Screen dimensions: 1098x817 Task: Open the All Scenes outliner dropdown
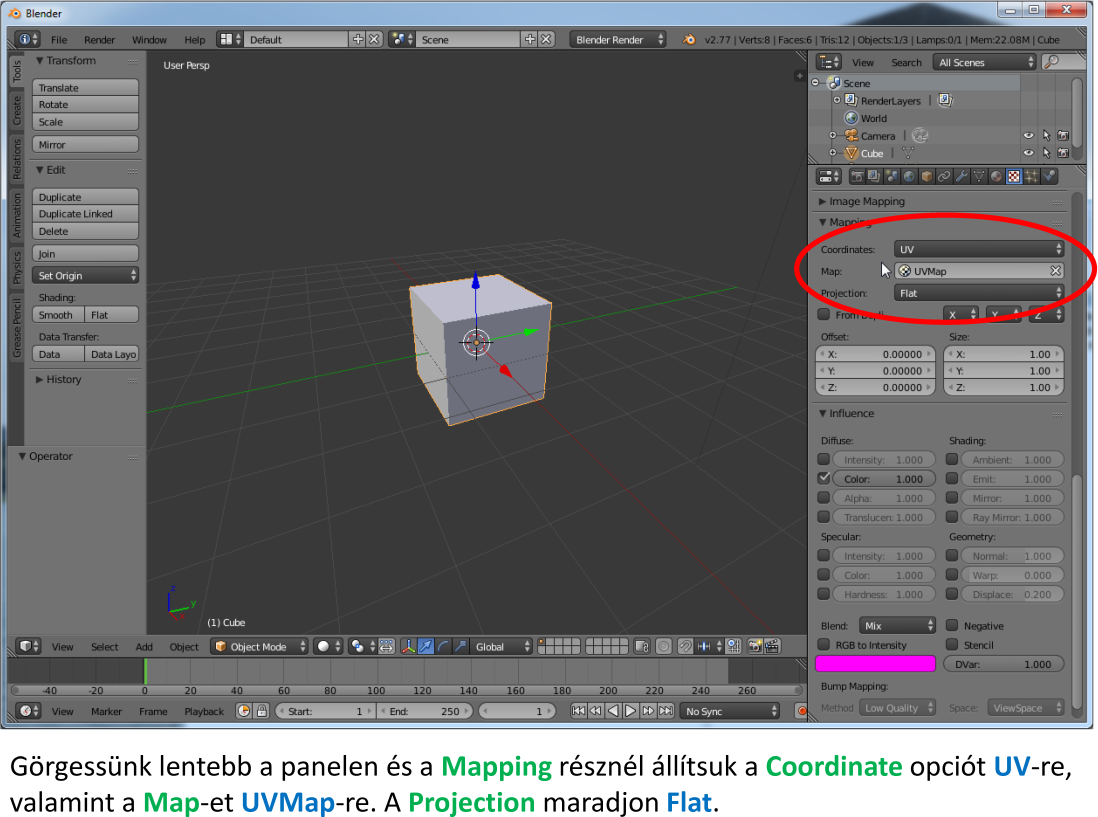click(985, 62)
